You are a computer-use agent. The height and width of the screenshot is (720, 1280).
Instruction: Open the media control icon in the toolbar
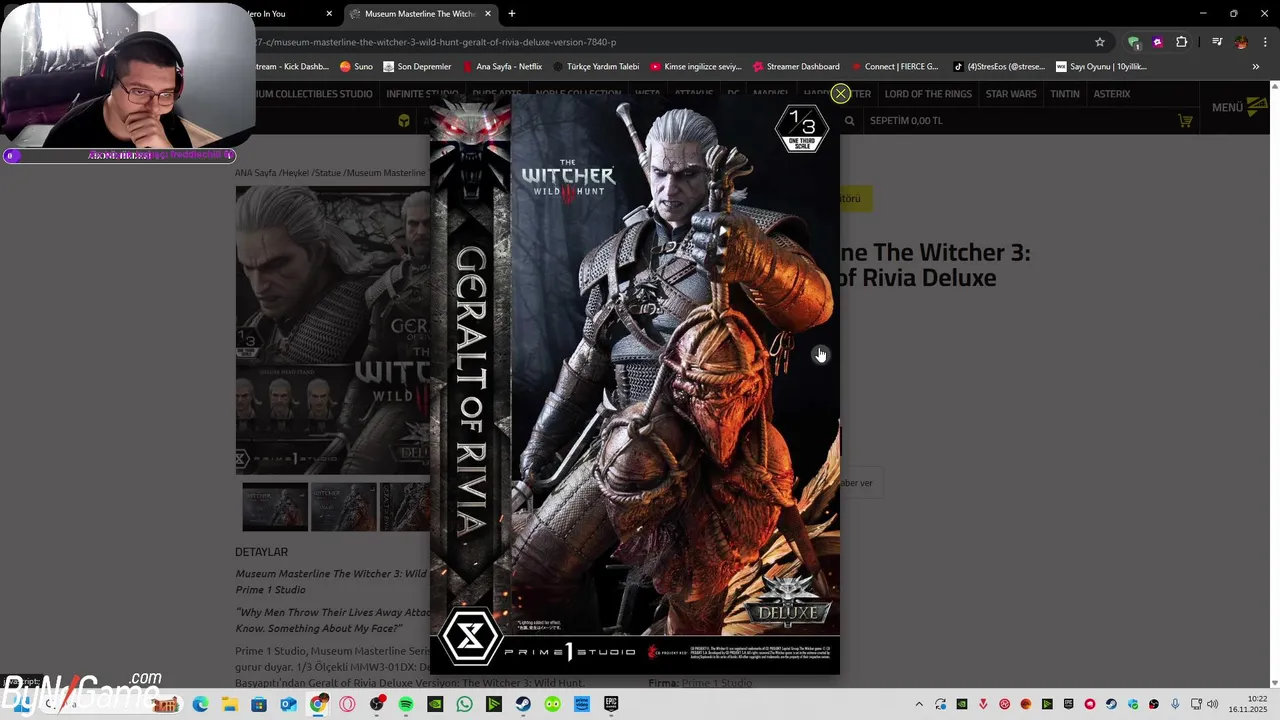(1217, 42)
